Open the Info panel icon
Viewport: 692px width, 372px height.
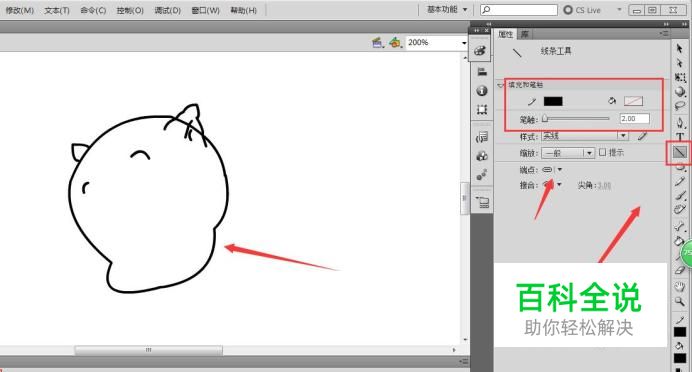(x=481, y=90)
